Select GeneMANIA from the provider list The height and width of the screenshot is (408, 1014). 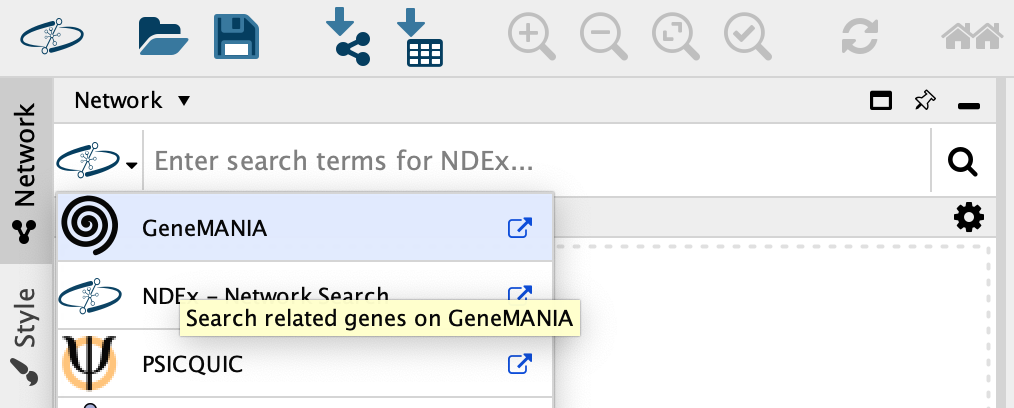[x=204, y=228]
